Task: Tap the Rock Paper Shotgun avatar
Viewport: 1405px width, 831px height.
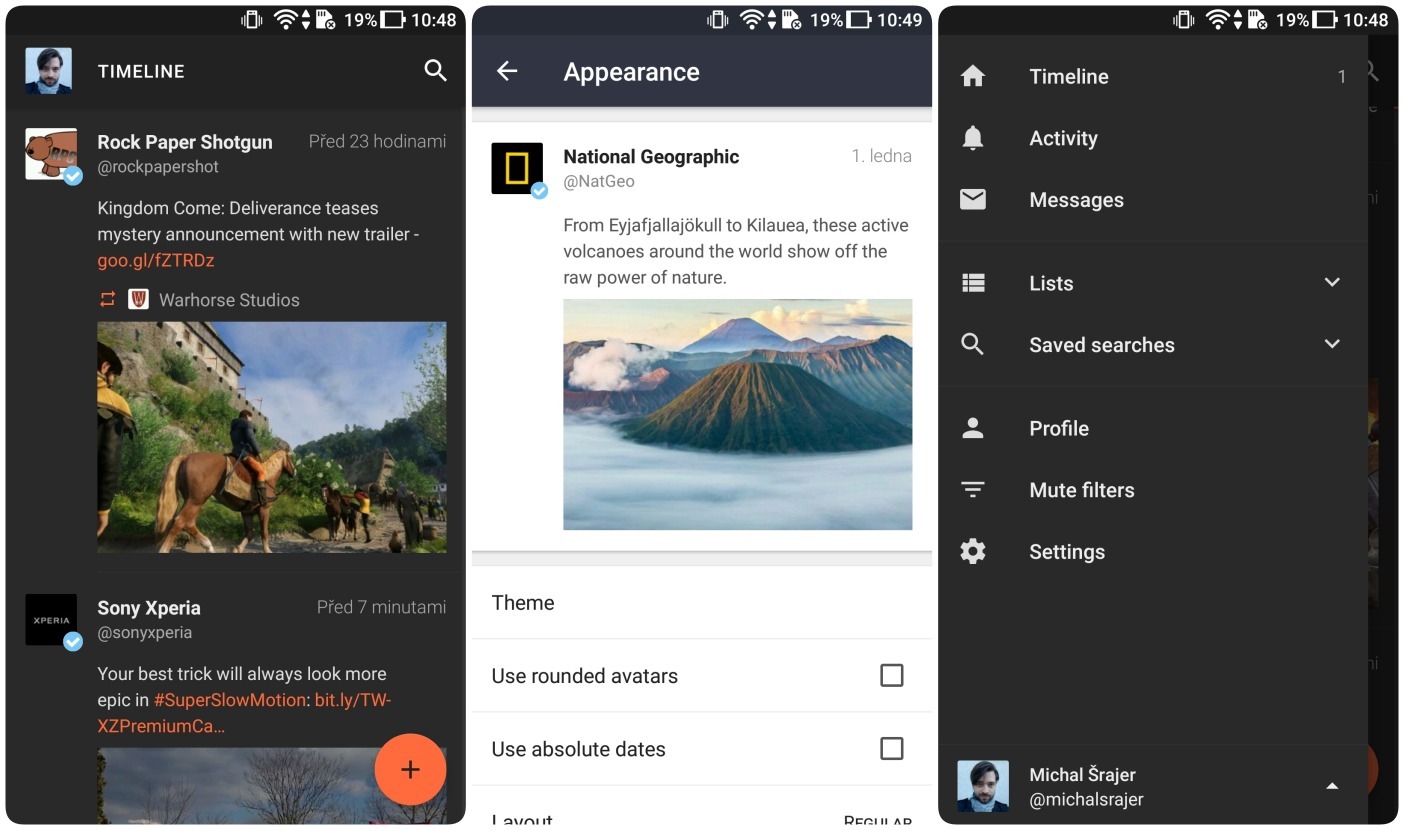Action: [x=51, y=154]
